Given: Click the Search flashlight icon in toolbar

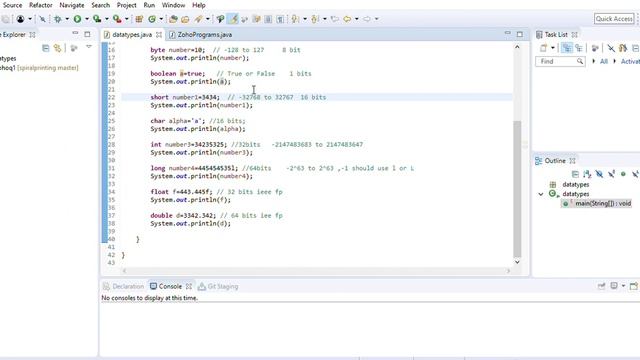Looking at the screenshot, I should pyautogui.click(x=198, y=19).
